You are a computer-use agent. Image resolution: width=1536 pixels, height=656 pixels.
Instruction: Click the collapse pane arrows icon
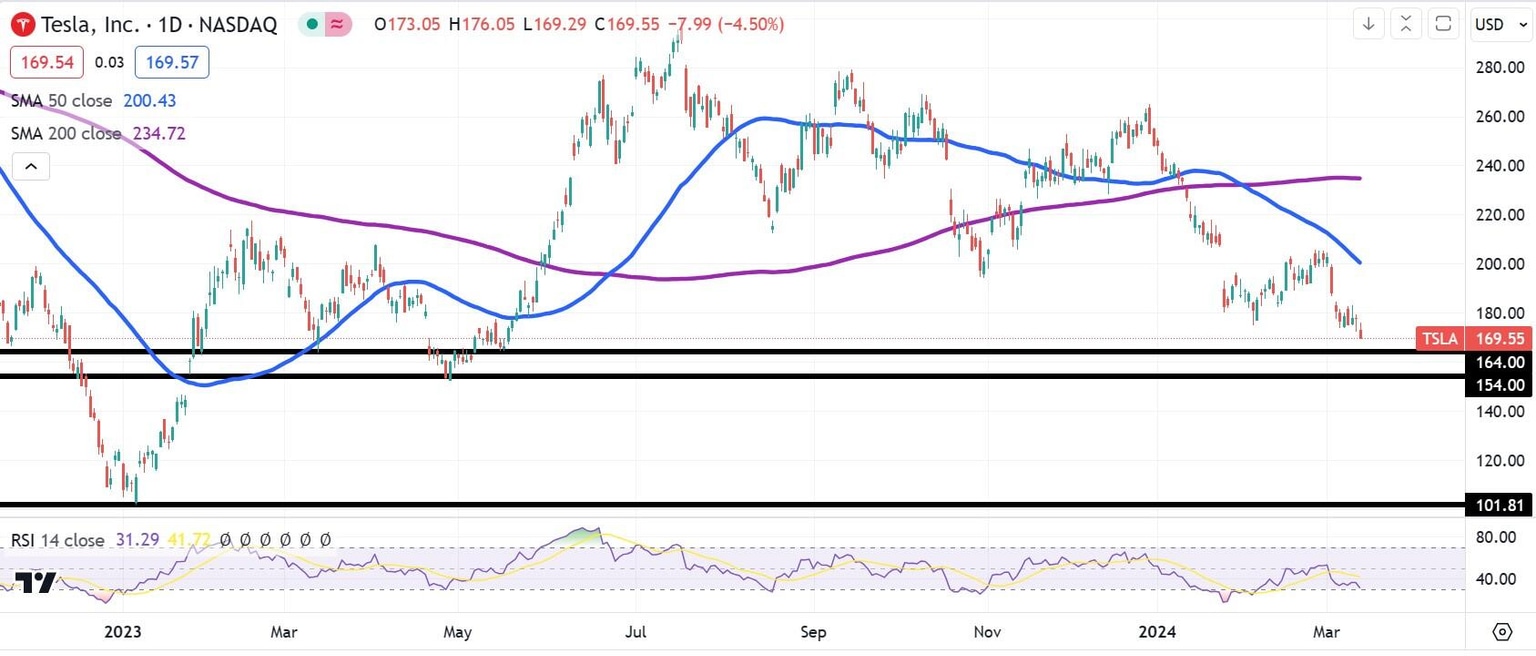click(1406, 24)
